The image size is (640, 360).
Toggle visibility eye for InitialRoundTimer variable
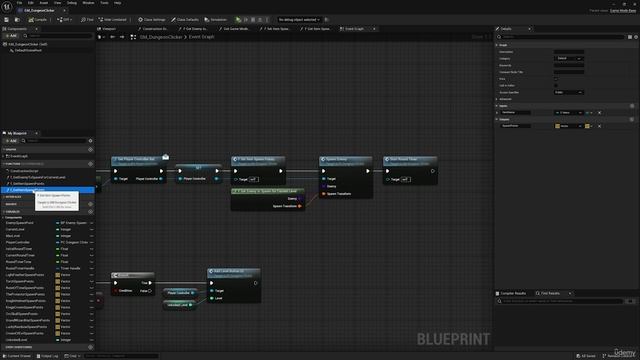(x=91, y=249)
